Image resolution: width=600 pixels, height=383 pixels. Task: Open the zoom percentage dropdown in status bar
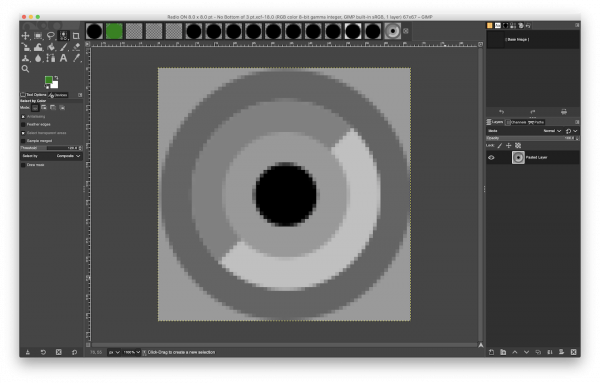click(131, 352)
